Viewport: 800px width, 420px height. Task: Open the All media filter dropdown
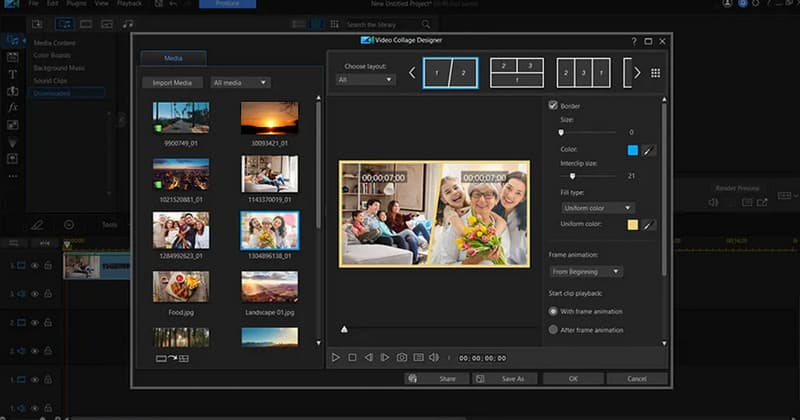(x=240, y=83)
